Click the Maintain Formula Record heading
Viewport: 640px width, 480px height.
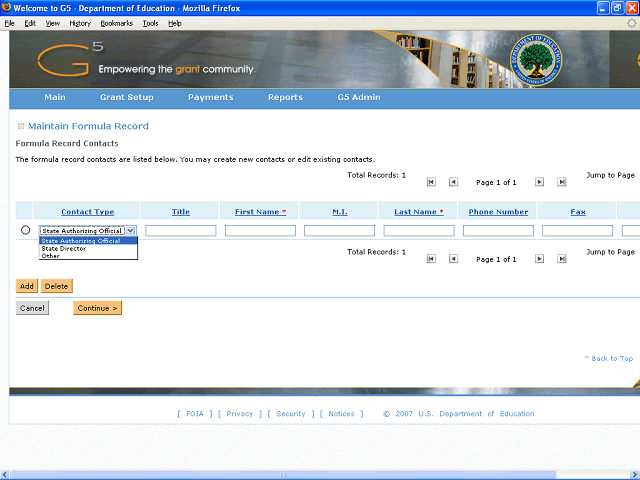tap(88, 126)
